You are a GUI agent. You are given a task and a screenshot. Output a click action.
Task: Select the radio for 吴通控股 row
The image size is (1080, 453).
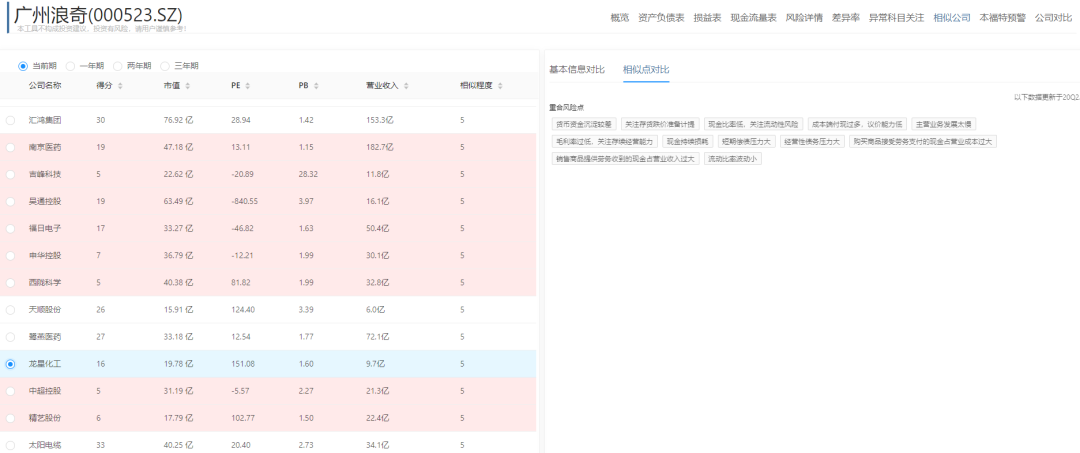pos(10,202)
